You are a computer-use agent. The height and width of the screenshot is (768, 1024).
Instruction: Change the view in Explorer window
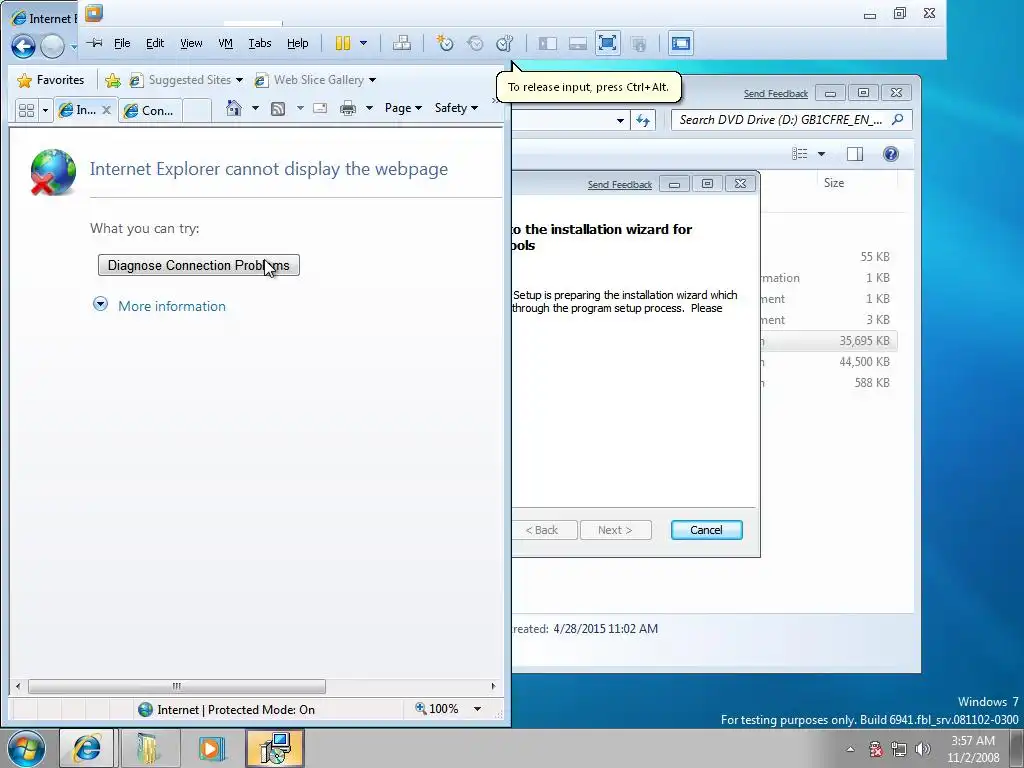(x=799, y=153)
